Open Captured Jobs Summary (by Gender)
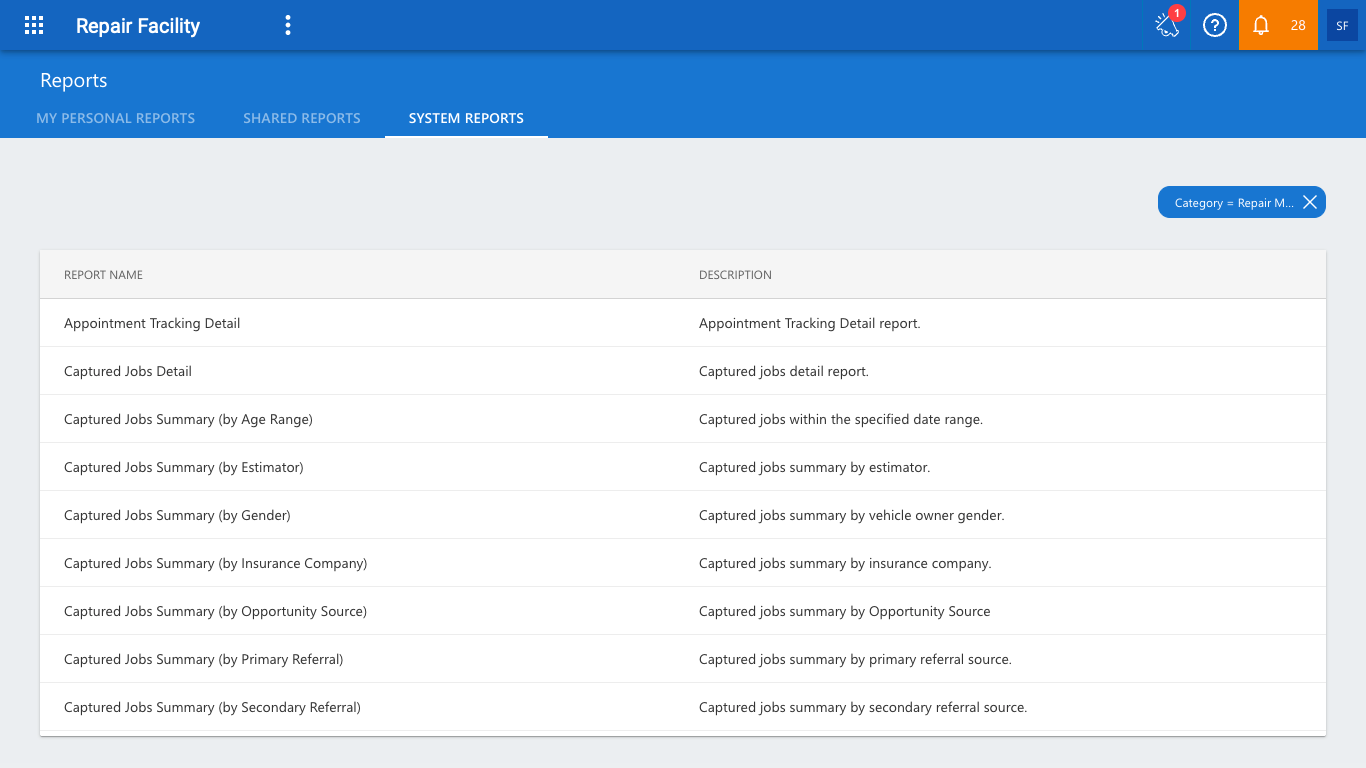This screenshot has height=768, width=1366. (x=177, y=515)
